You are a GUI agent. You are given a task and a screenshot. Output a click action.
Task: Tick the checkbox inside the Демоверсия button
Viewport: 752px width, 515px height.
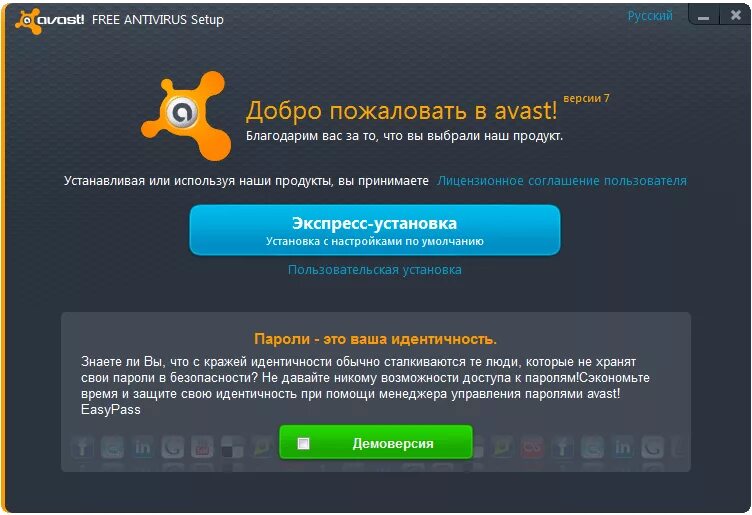click(303, 444)
